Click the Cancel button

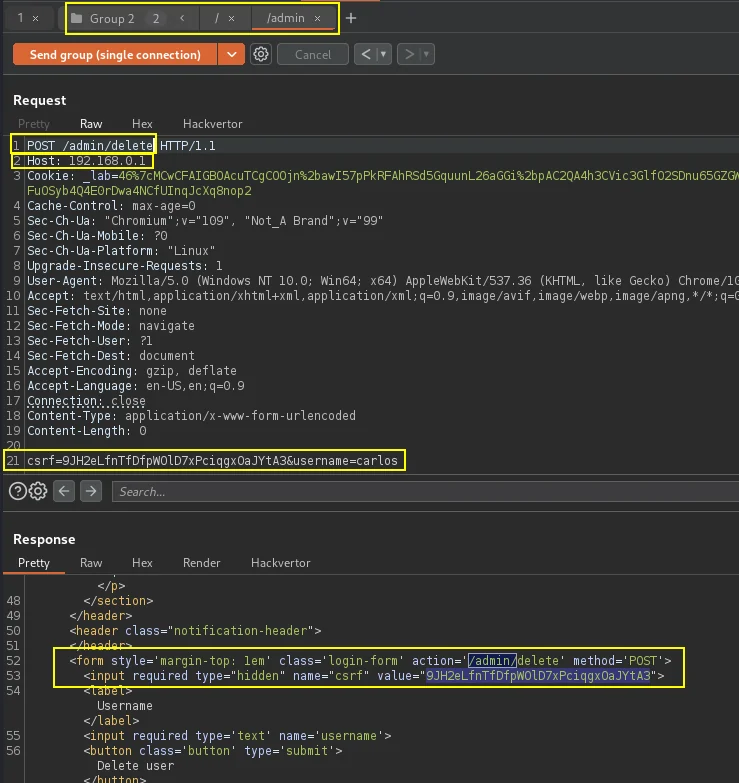pyautogui.click(x=313, y=54)
